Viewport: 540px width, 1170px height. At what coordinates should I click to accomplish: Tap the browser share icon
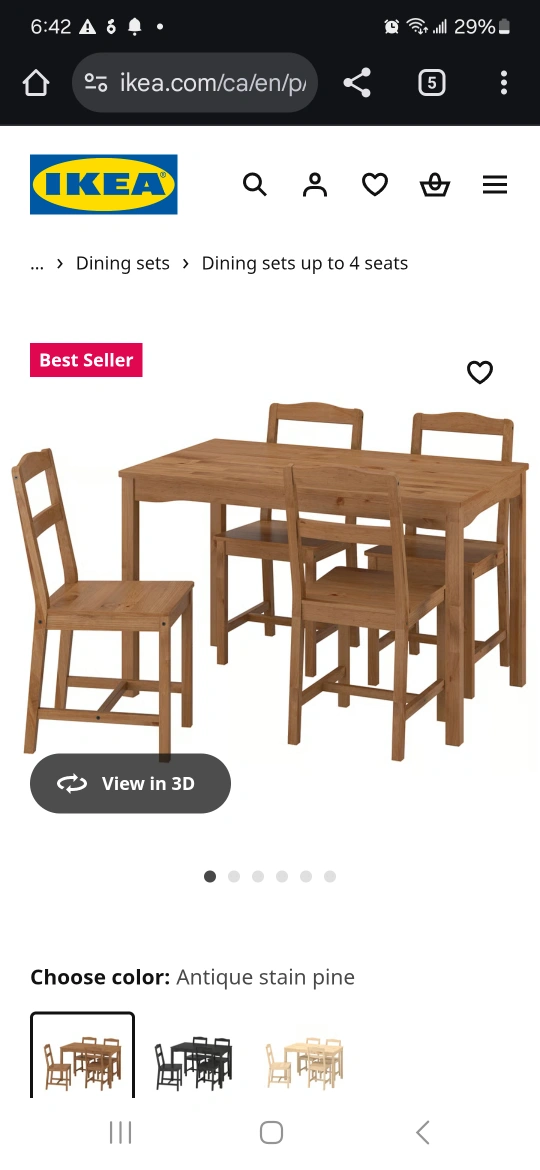point(357,83)
